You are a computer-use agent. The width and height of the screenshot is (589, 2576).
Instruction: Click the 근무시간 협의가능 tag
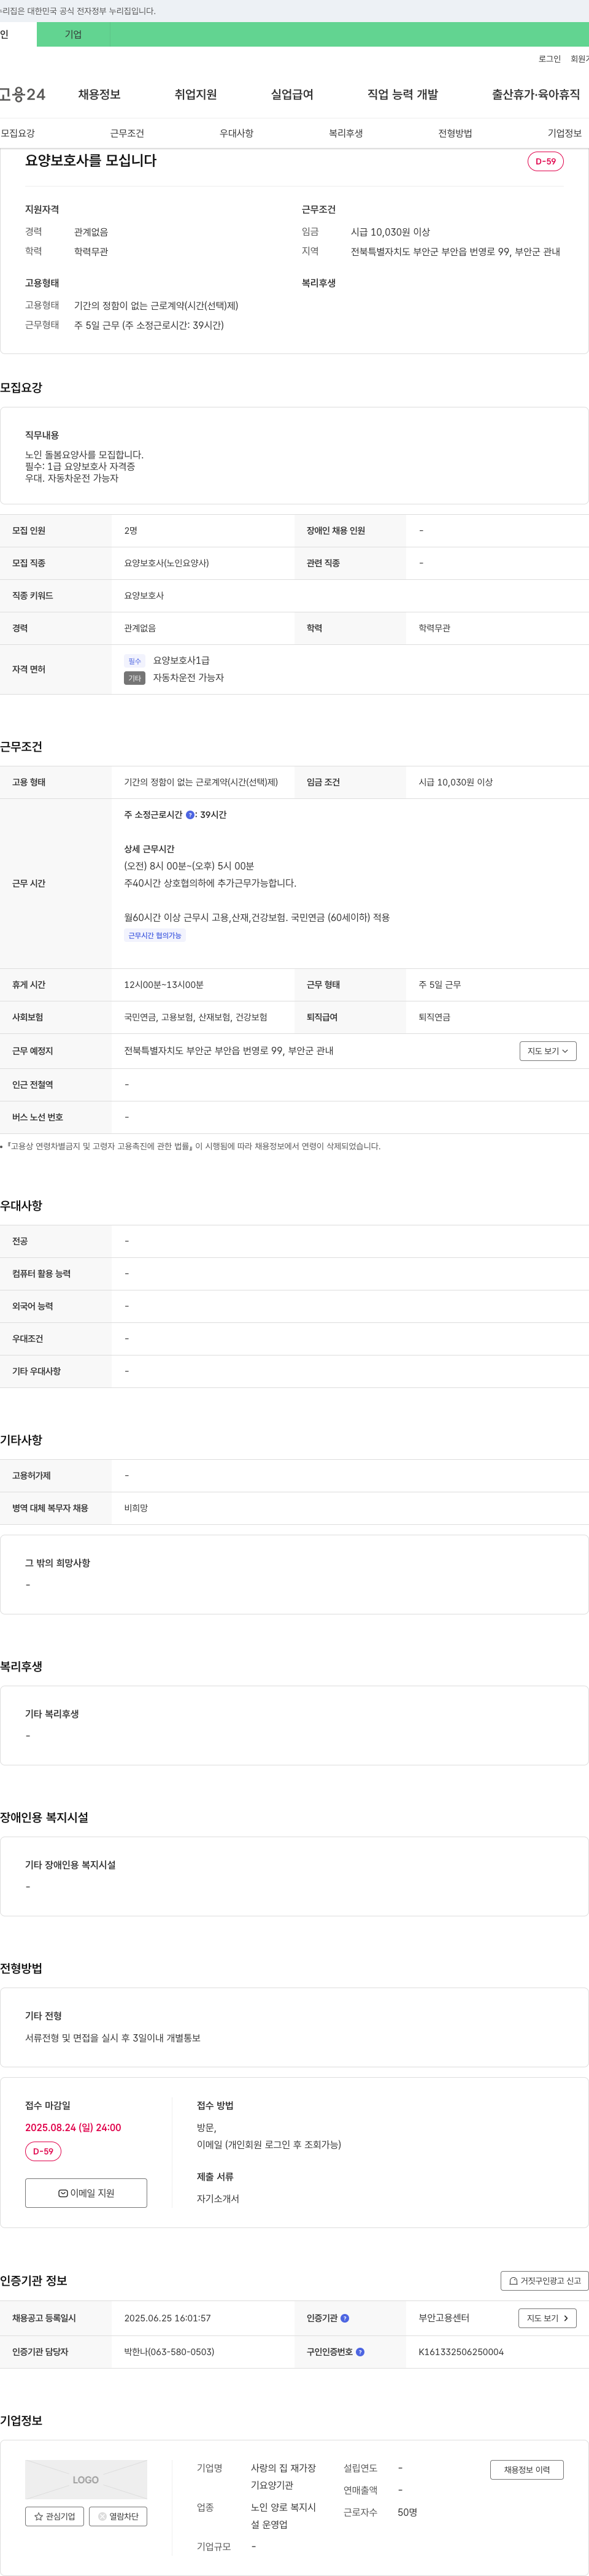coord(155,936)
